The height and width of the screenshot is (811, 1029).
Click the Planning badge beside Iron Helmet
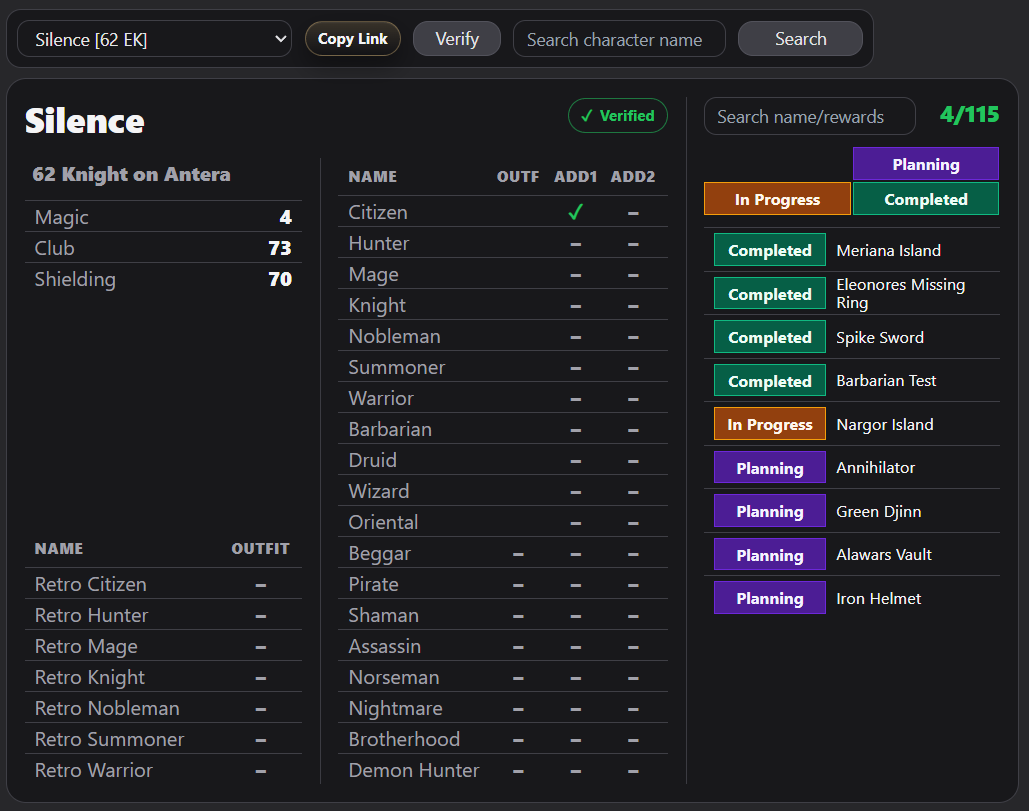coord(769,598)
